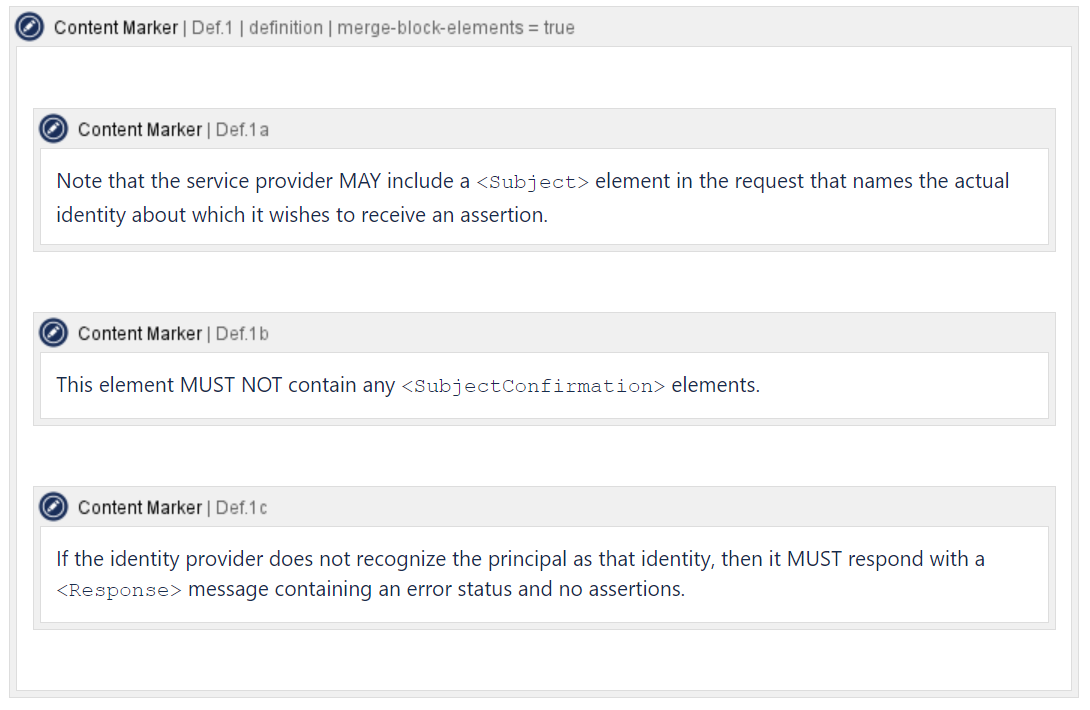Viewport: 1090px width, 710px height.
Task: Click the Def.1b Content Marker pencil icon
Action: (x=53, y=333)
